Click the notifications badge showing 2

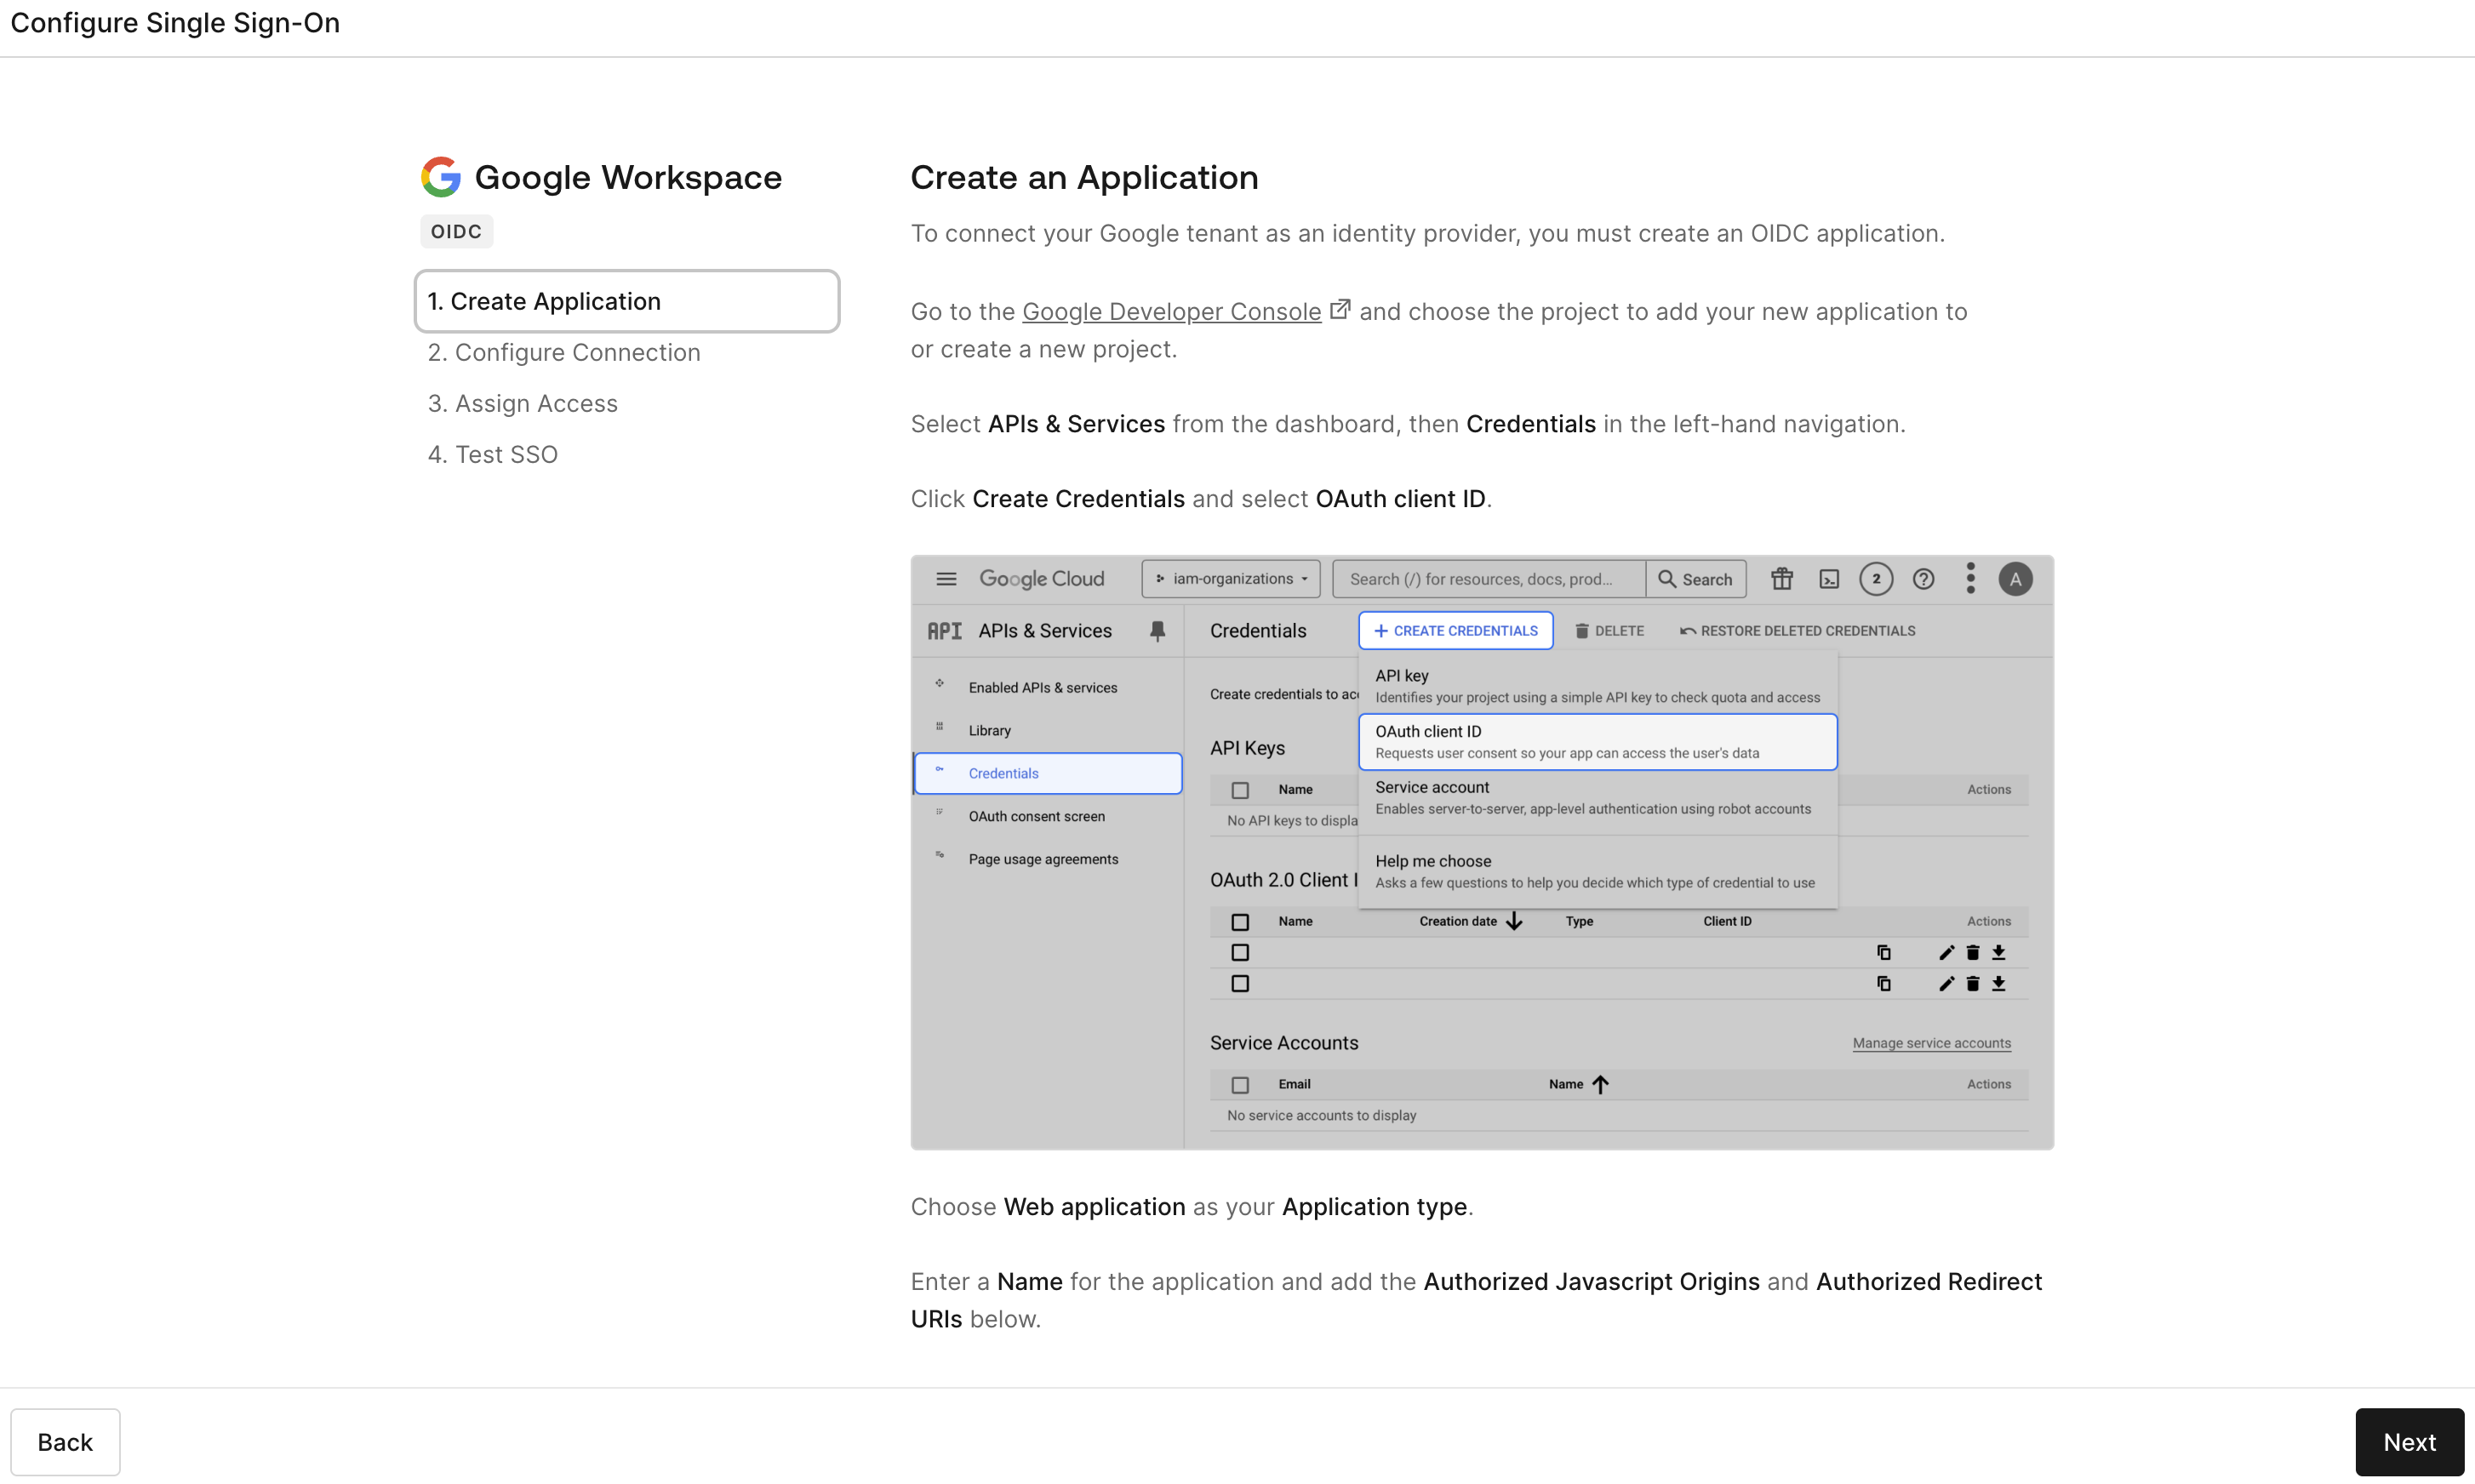pyautogui.click(x=1876, y=579)
